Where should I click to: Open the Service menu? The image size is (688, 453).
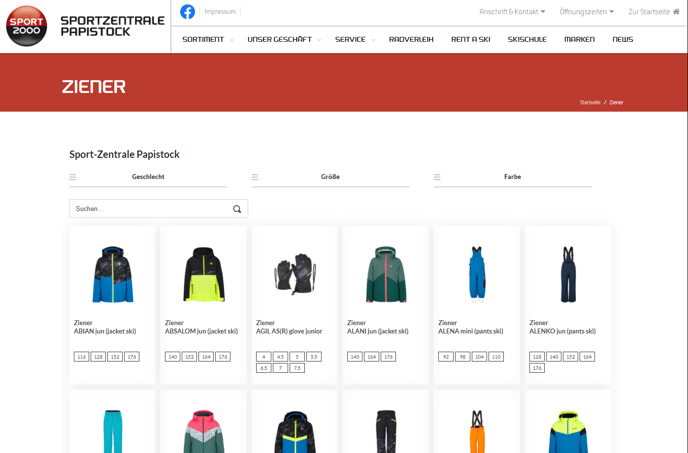350,40
